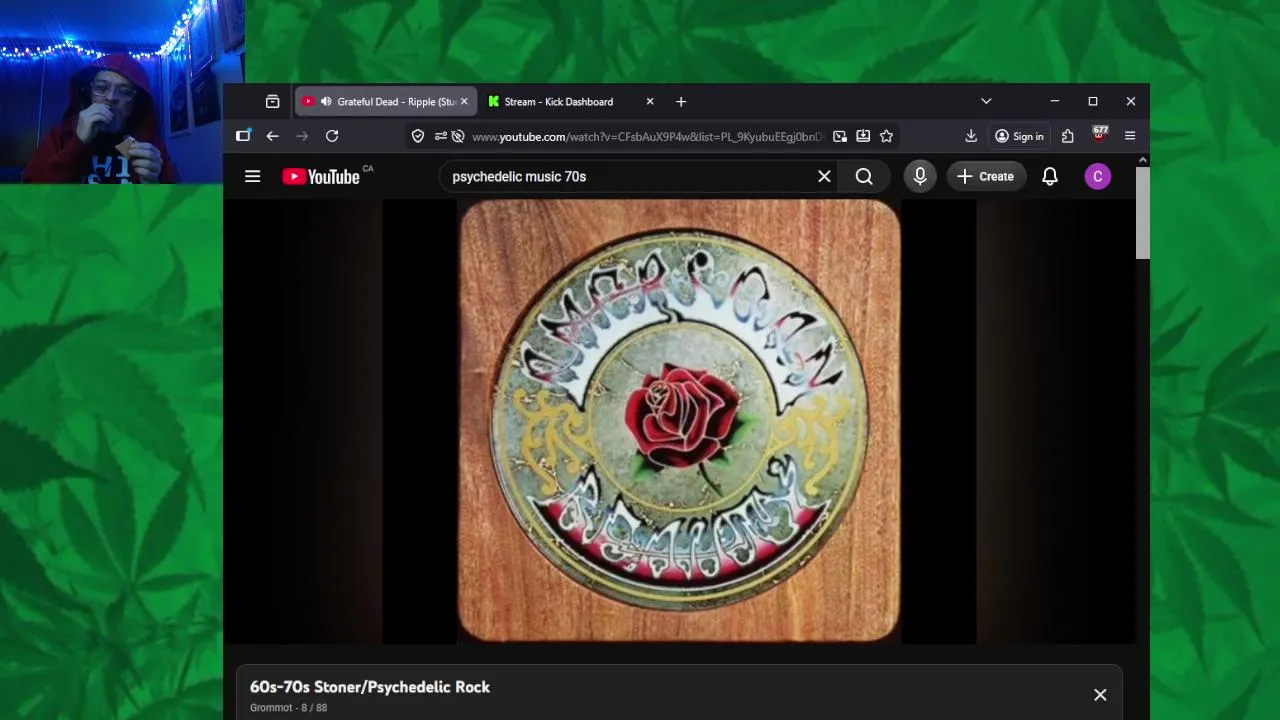Open a new browser tab

(x=681, y=102)
